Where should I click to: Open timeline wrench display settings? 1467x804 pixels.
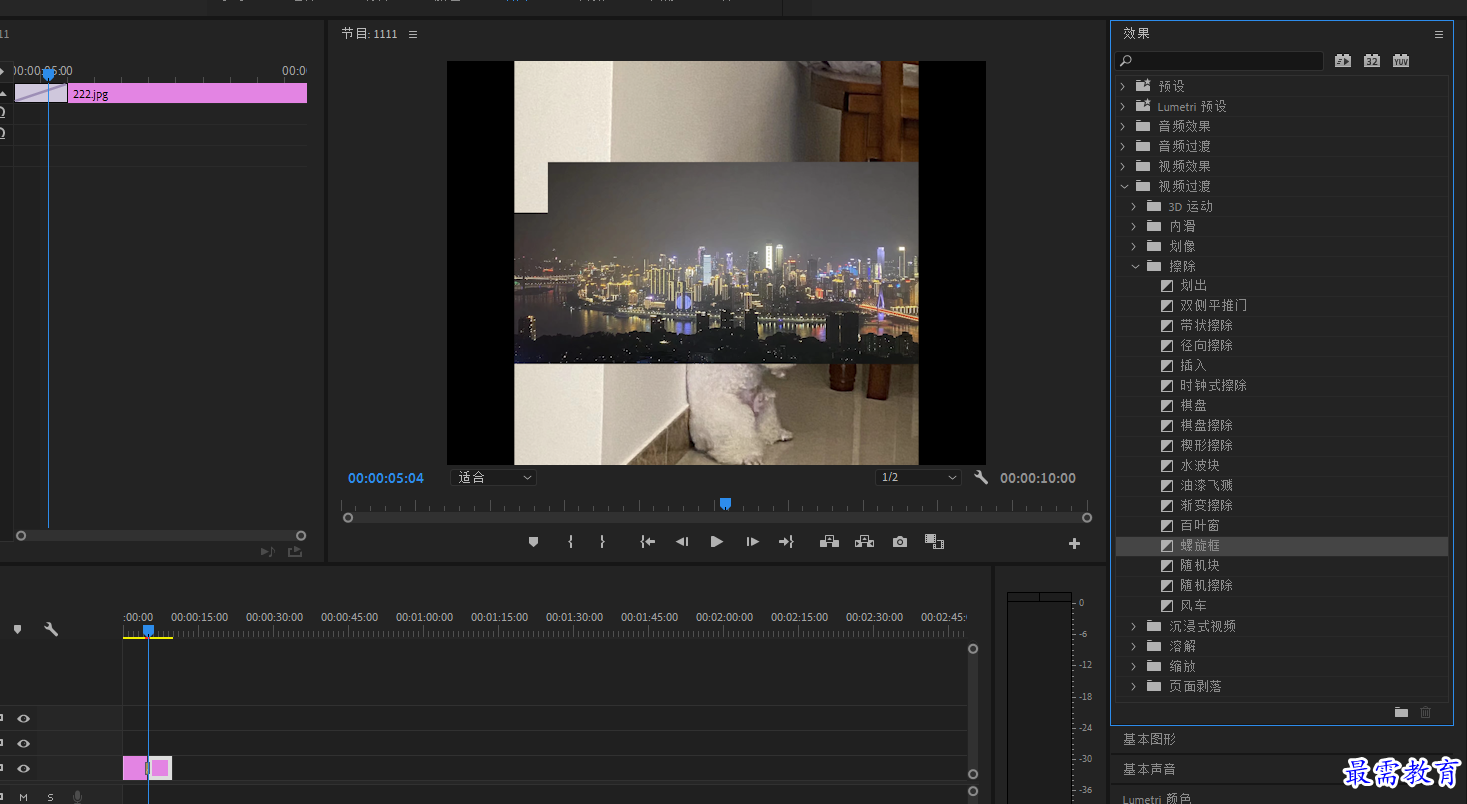pyautogui.click(x=51, y=629)
